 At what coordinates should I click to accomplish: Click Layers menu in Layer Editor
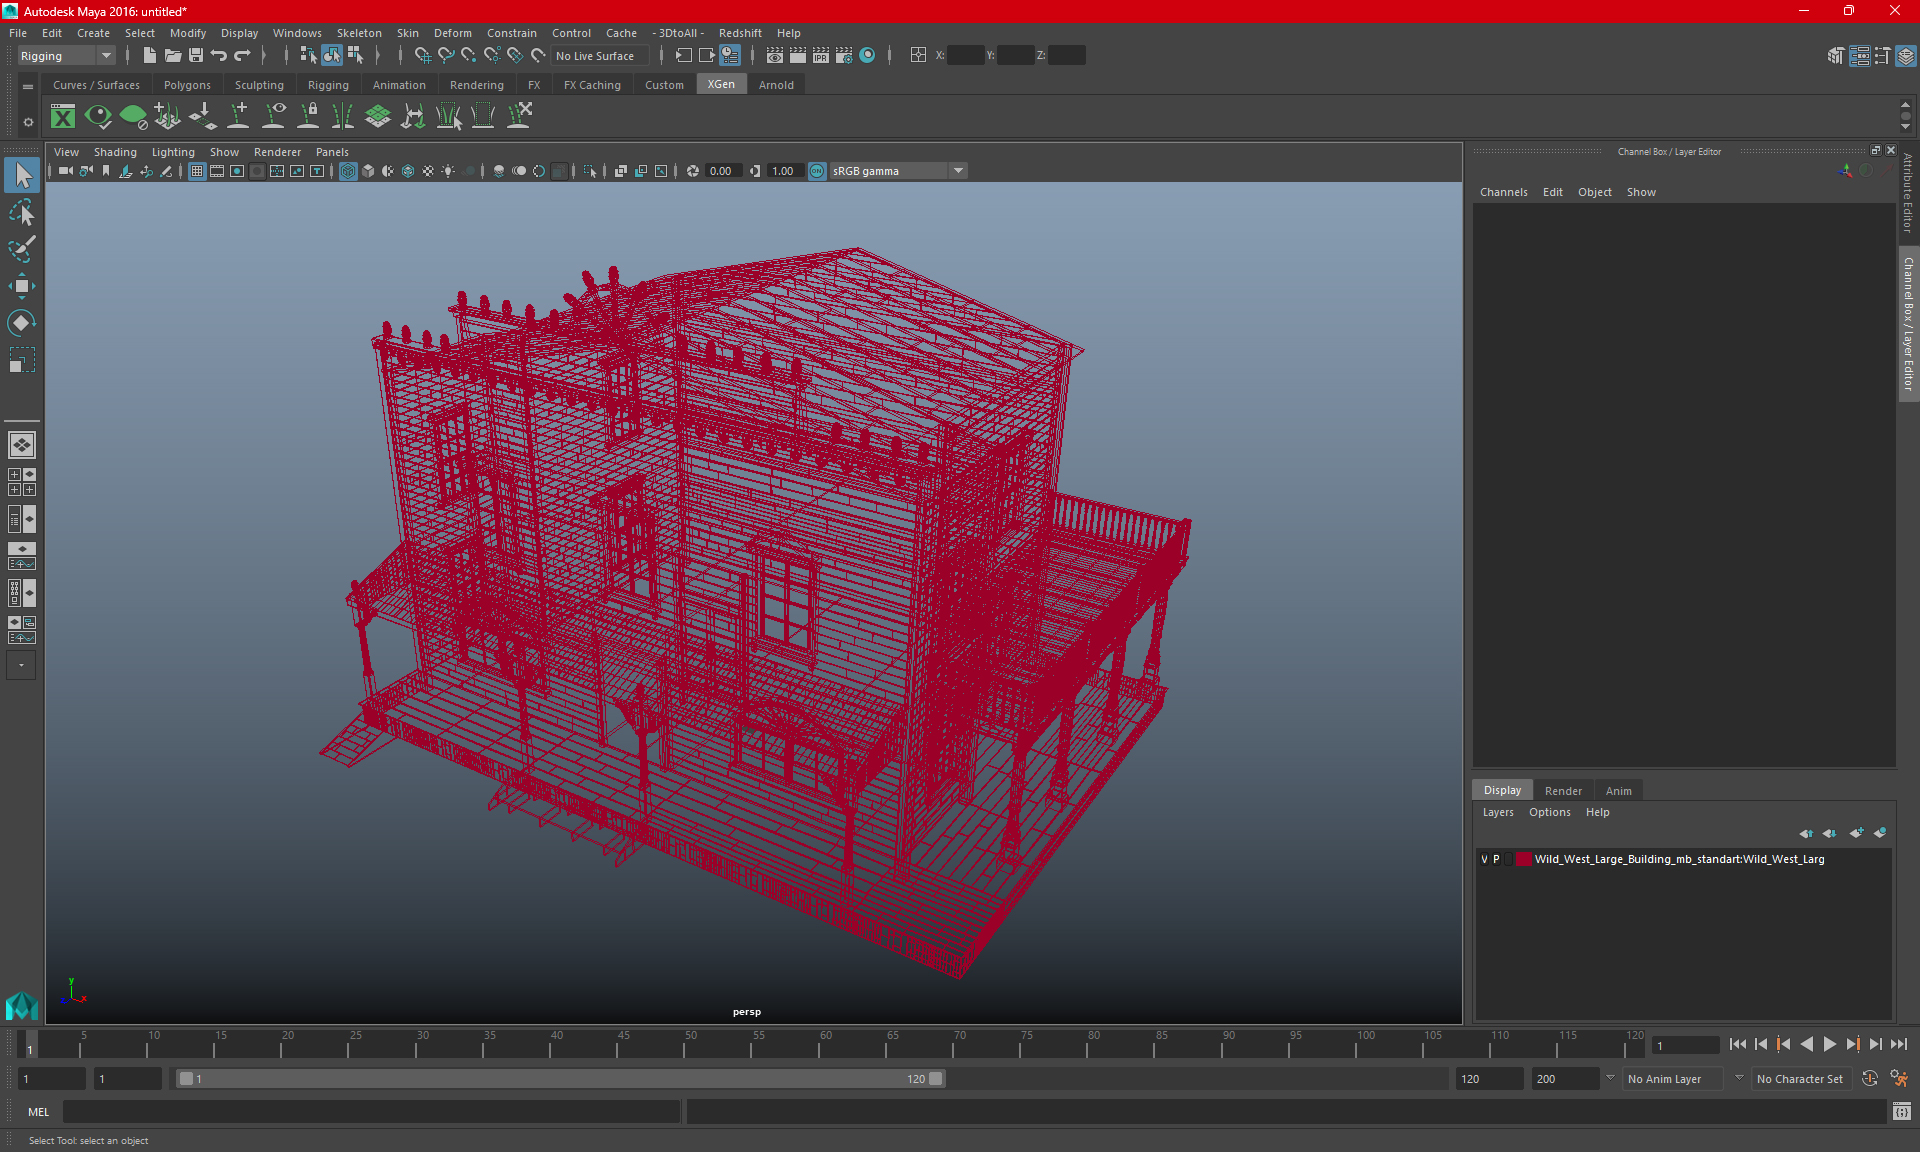1497,812
